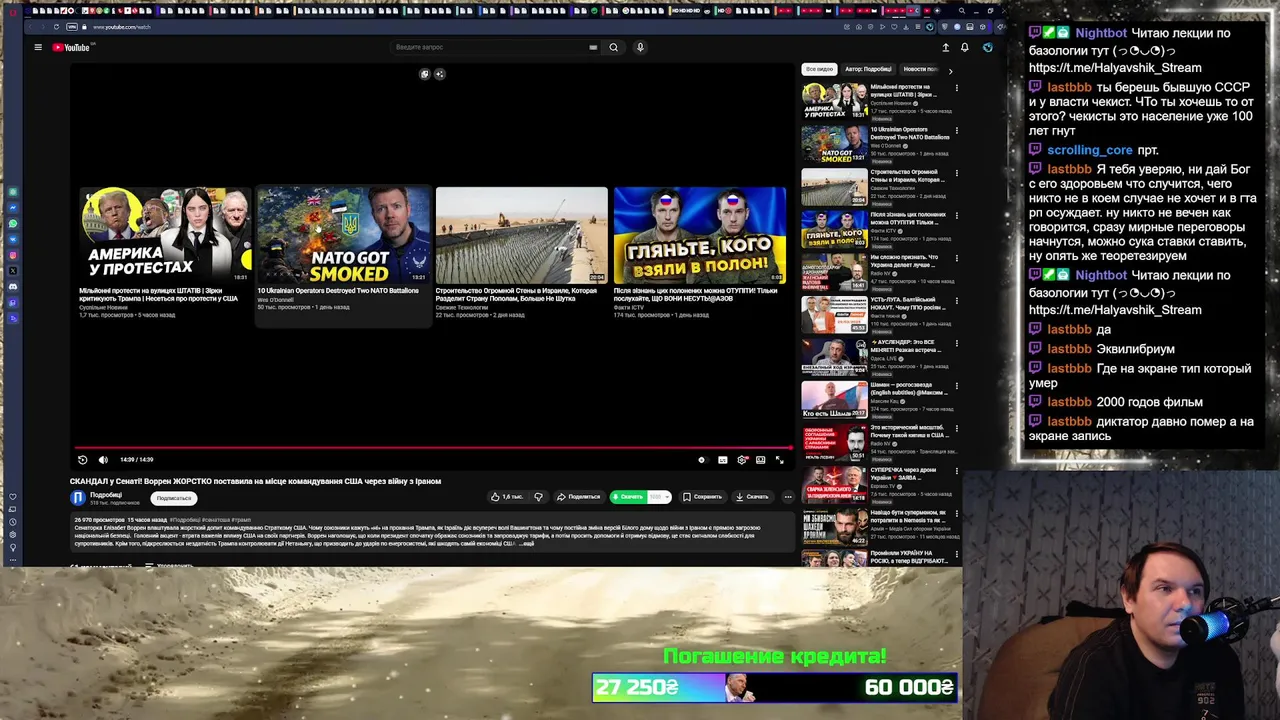The image size is (1280, 720).
Task: Open Discord in the browser sidebar
Action: [13, 287]
